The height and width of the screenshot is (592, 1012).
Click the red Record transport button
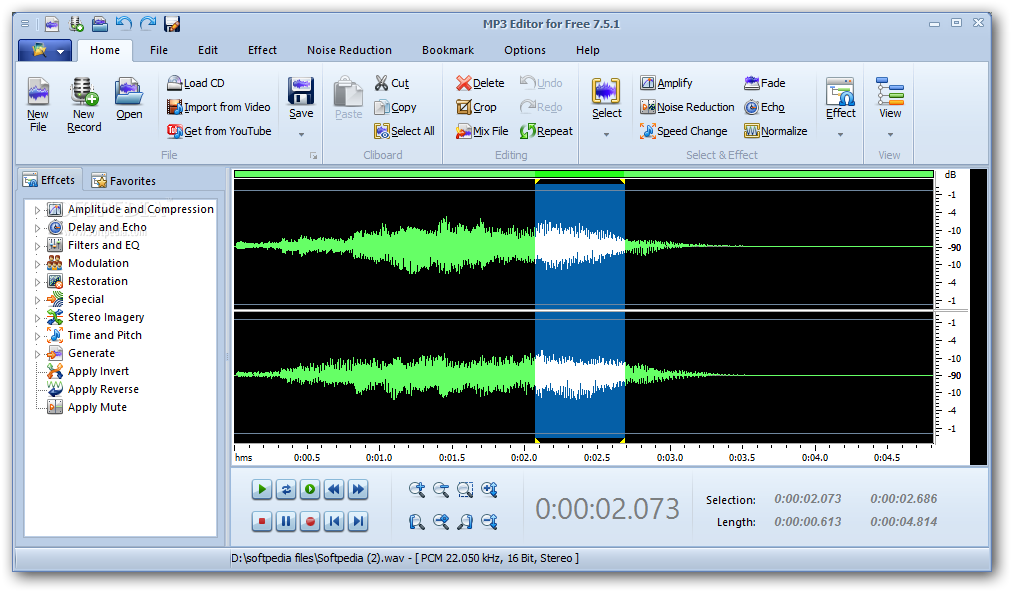click(x=310, y=521)
